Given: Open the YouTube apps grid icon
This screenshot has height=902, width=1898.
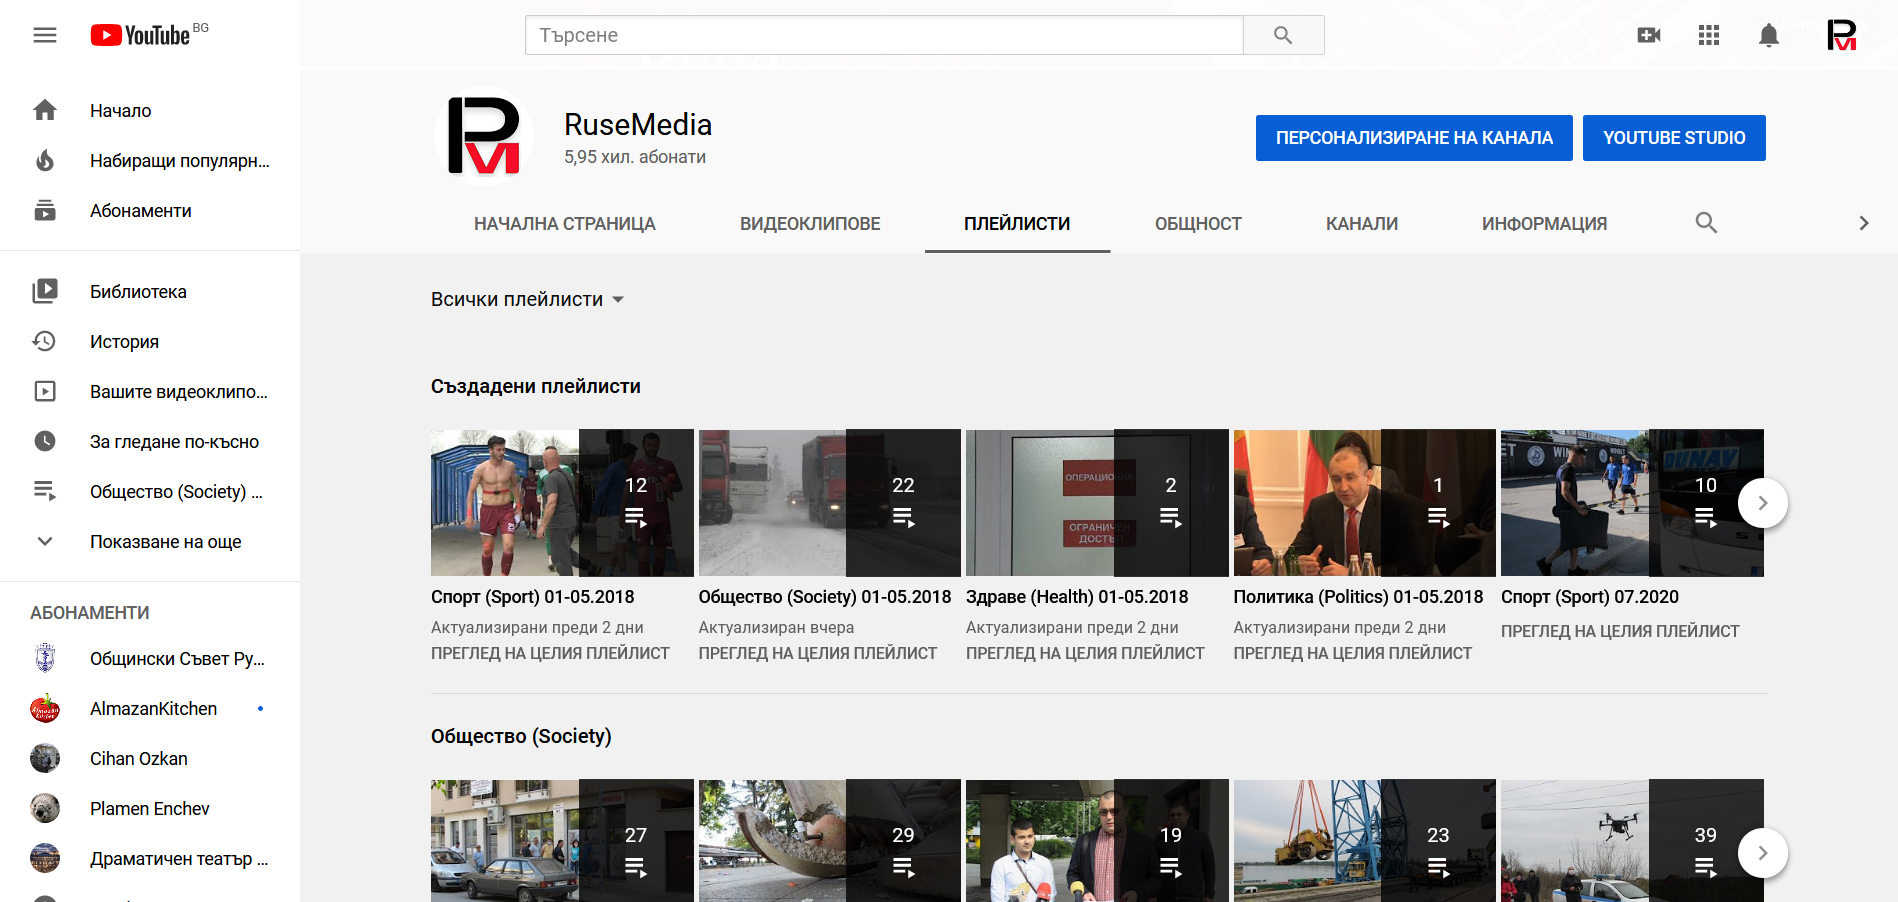Looking at the screenshot, I should (1709, 35).
